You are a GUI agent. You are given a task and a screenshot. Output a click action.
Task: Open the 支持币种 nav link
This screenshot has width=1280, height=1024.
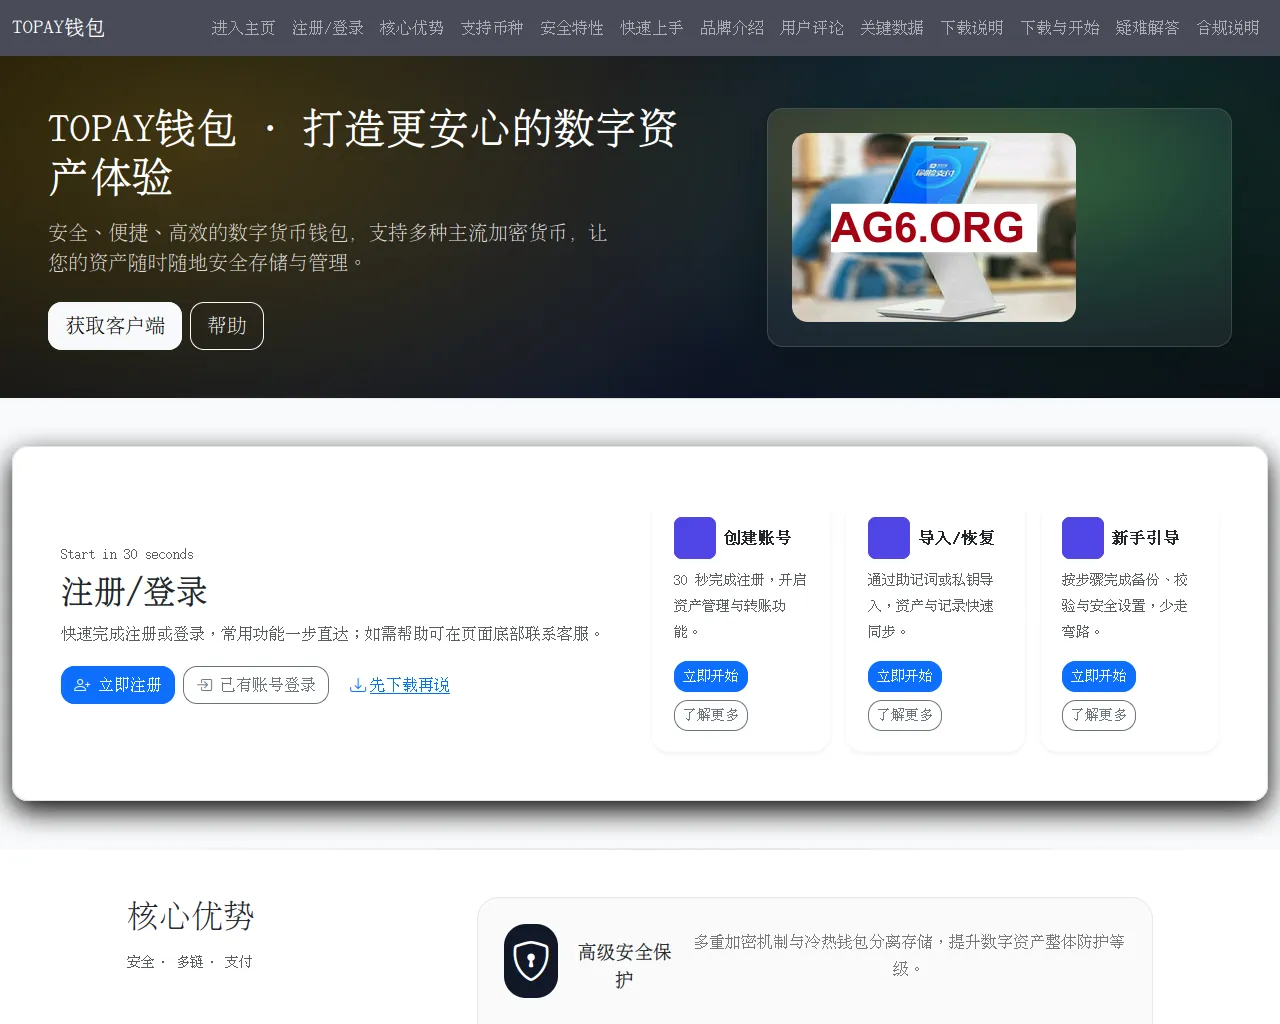click(492, 28)
